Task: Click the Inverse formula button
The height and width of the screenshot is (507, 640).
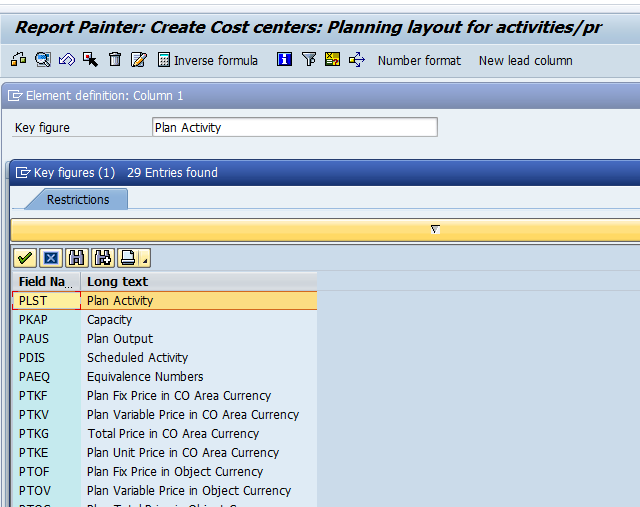Action: 208,60
